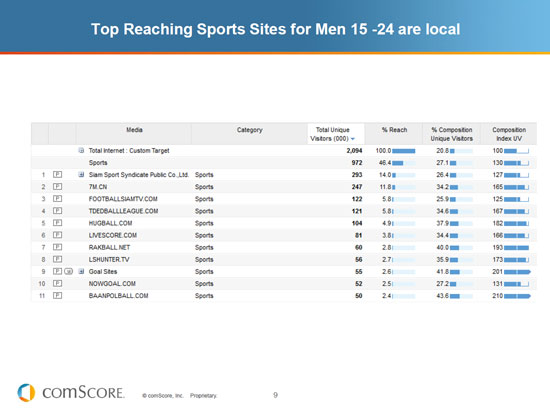Click the P icon in the 7M.CN row
Viewport: 550px width, 408px height.
(x=58, y=187)
